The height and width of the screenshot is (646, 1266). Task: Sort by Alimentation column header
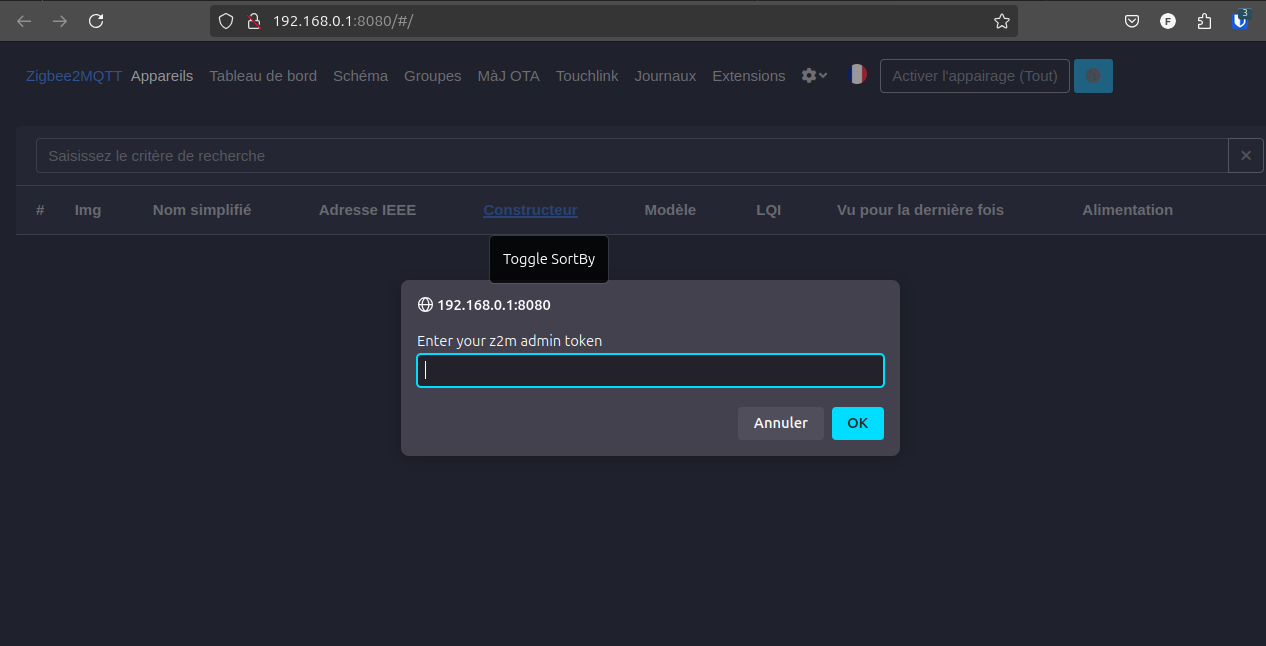pos(1127,210)
